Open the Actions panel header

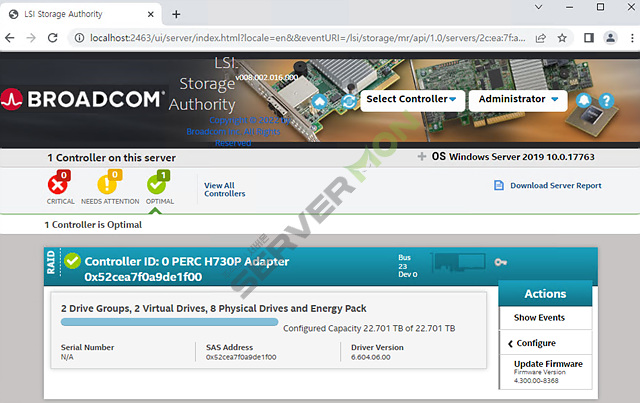click(545, 294)
